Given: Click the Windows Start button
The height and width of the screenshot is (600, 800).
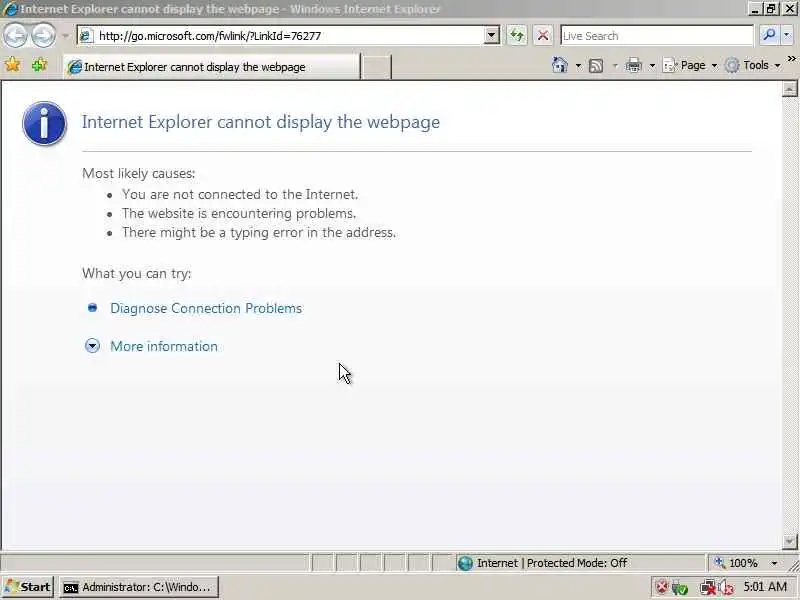Looking at the screenshot, I should [x=28, y=587].
